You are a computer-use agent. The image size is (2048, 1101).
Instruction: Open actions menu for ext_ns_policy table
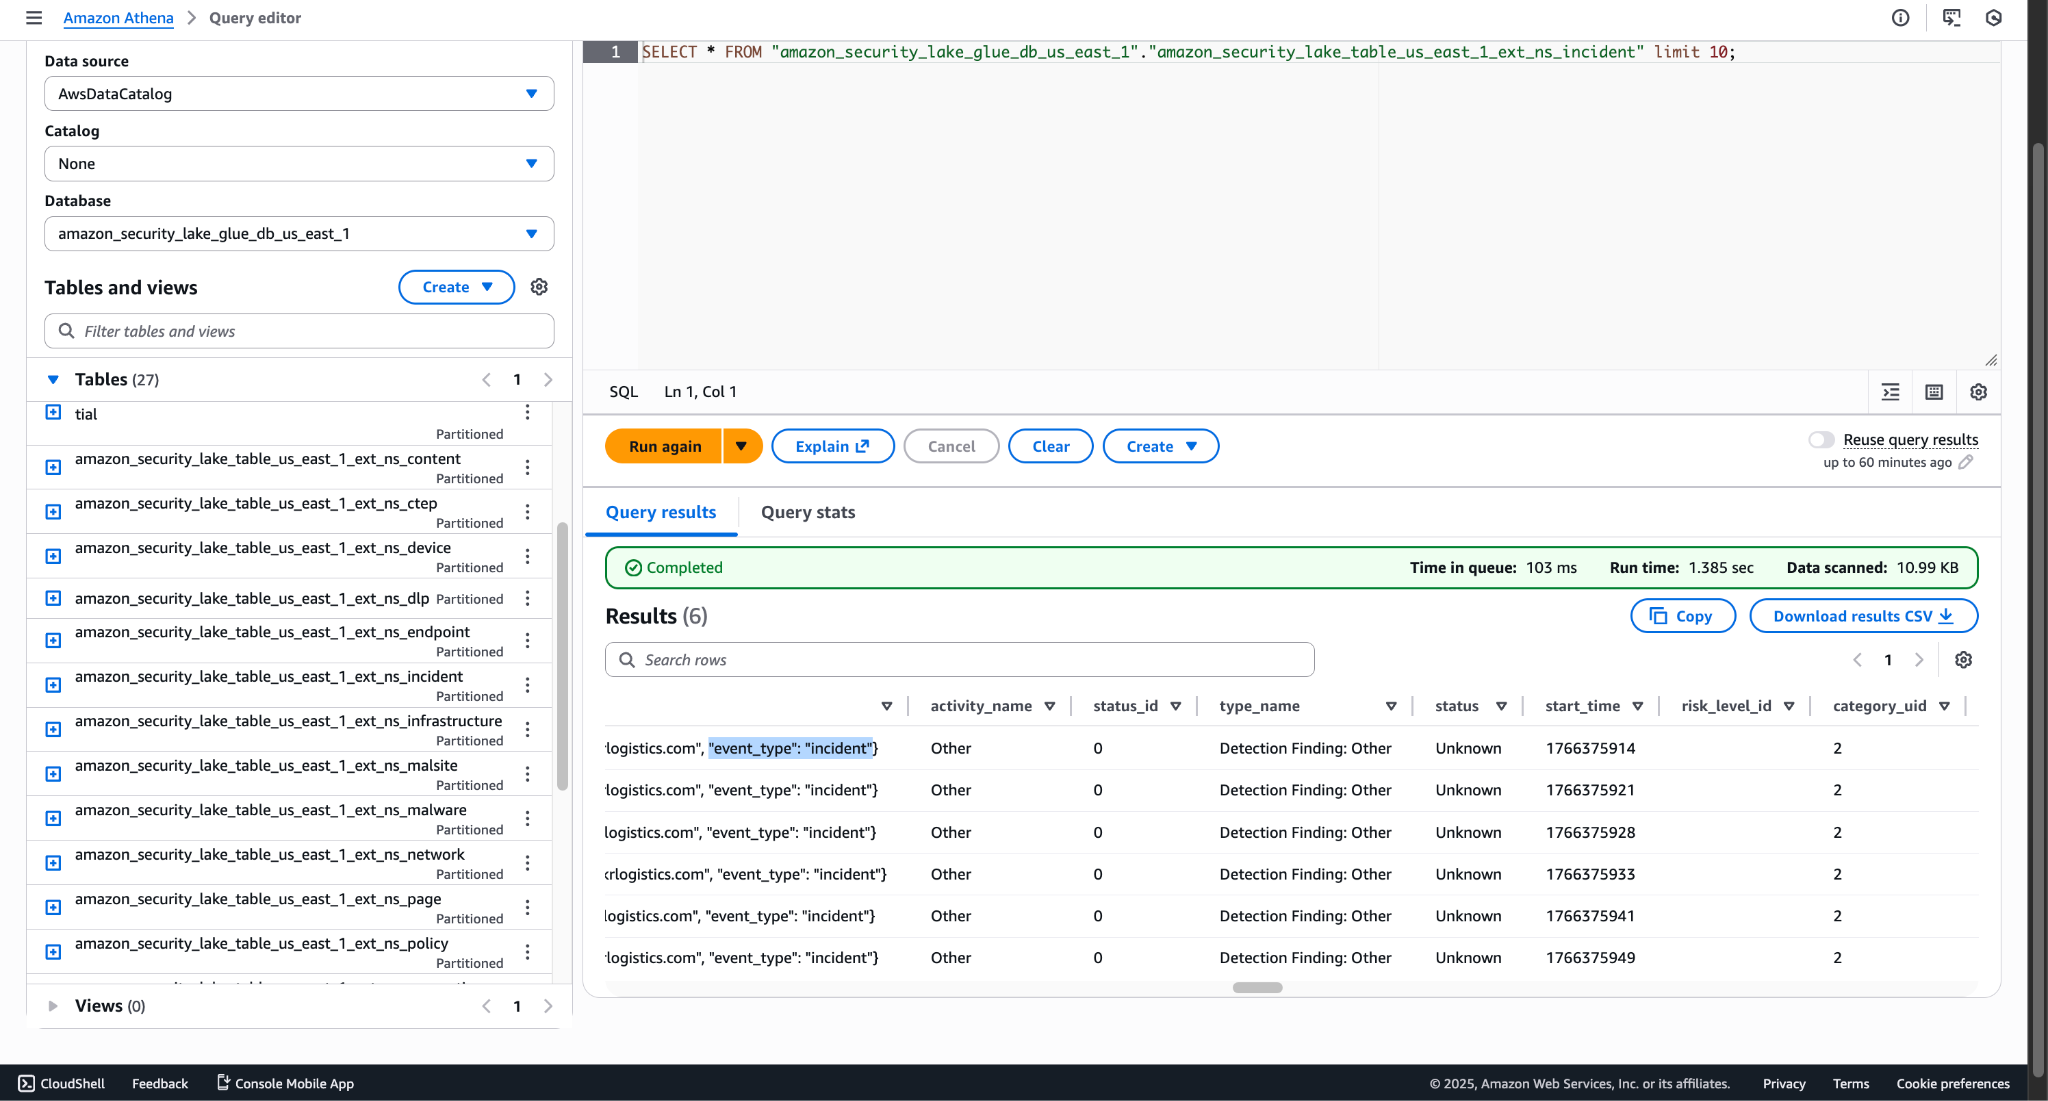click(x=527, y=952)
